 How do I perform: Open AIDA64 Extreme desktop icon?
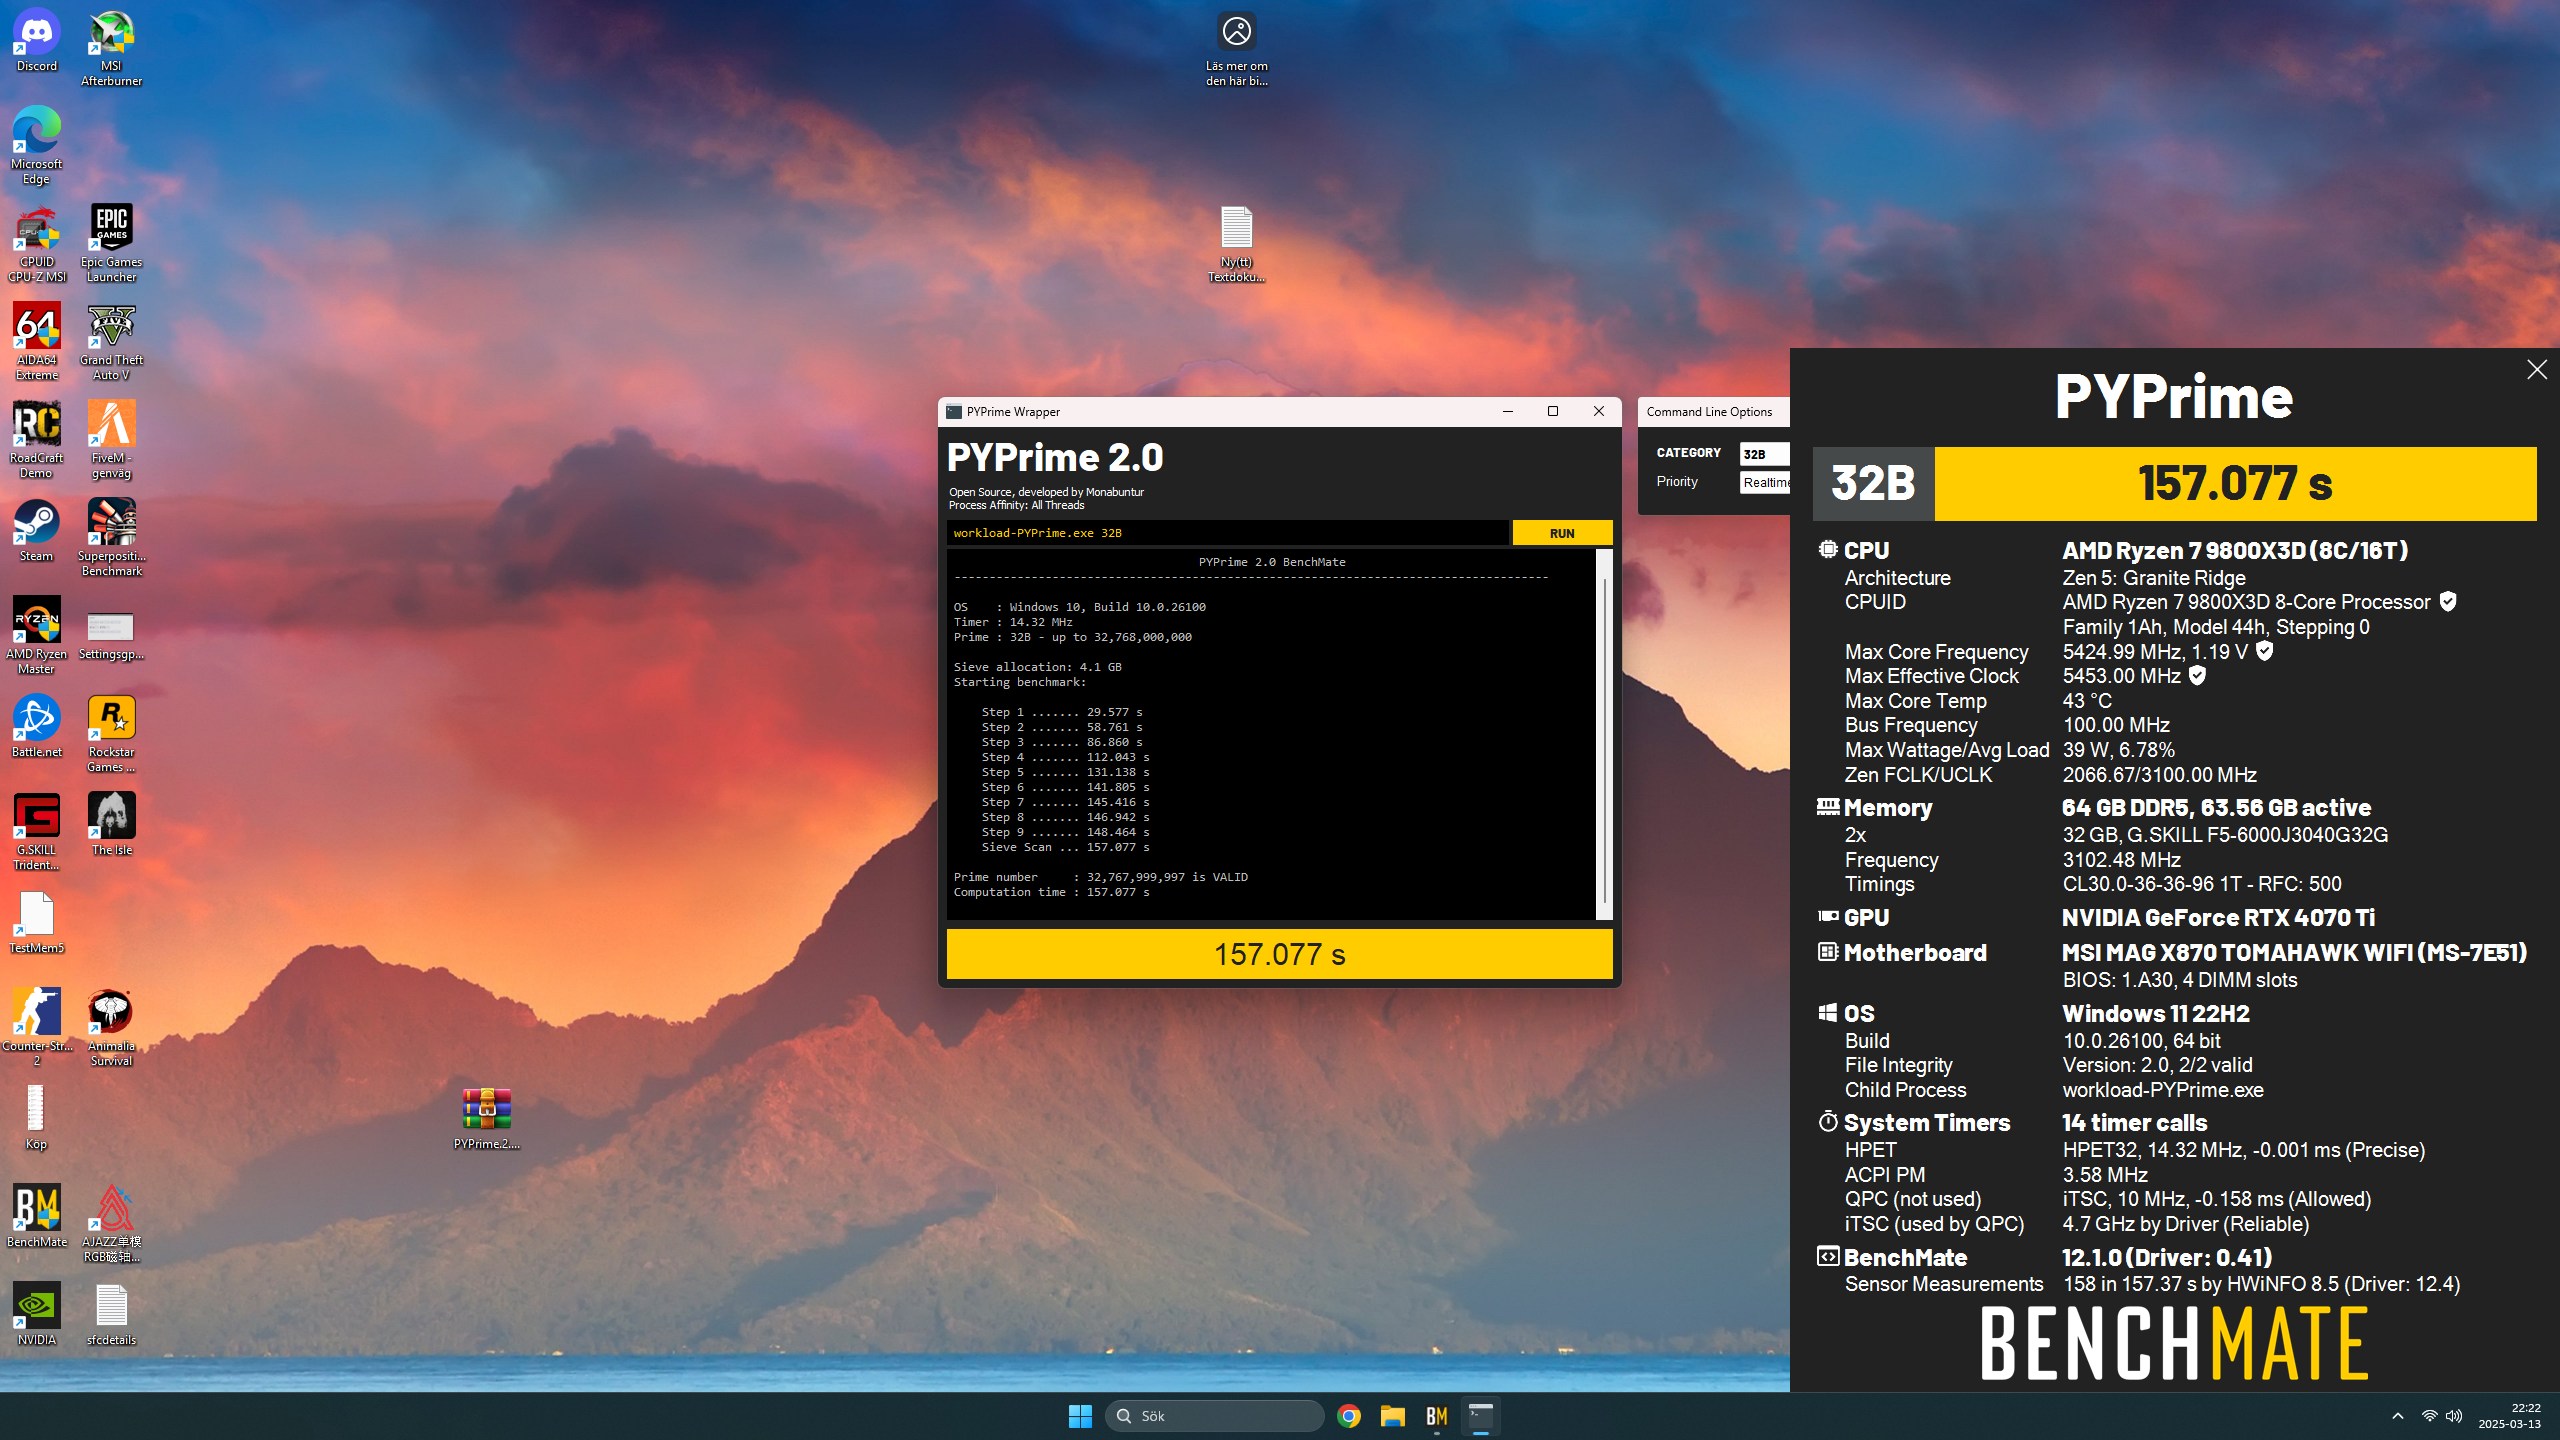click(37, 343)
